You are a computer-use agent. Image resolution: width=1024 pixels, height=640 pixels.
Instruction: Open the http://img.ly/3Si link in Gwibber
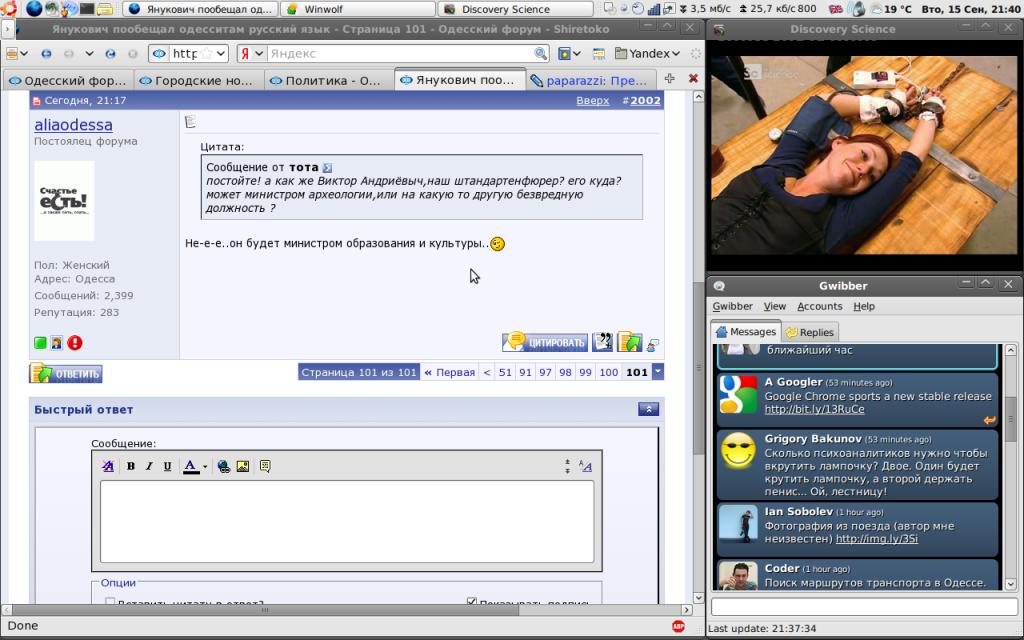coord(876,539)
